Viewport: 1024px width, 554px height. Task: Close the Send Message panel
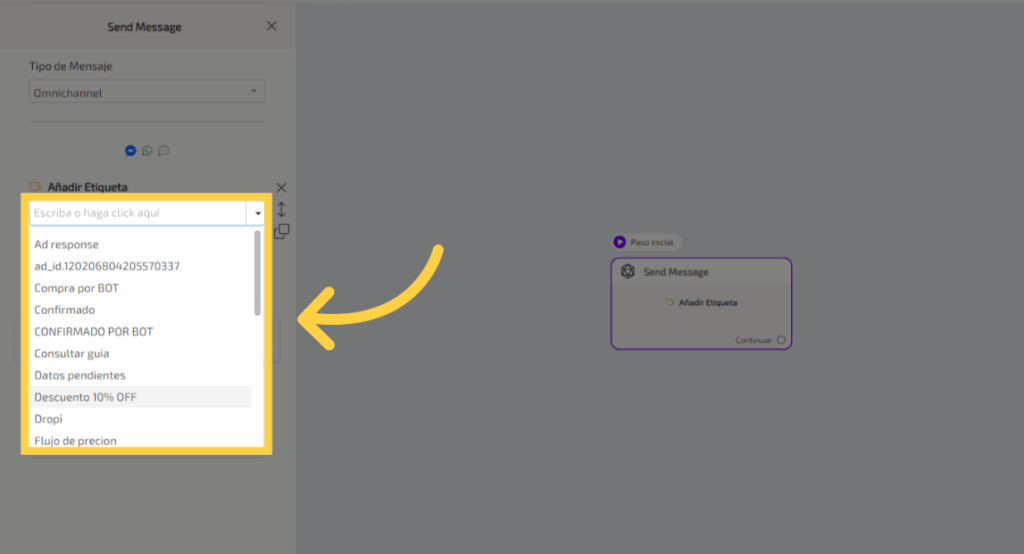click(x=271, y=26)
